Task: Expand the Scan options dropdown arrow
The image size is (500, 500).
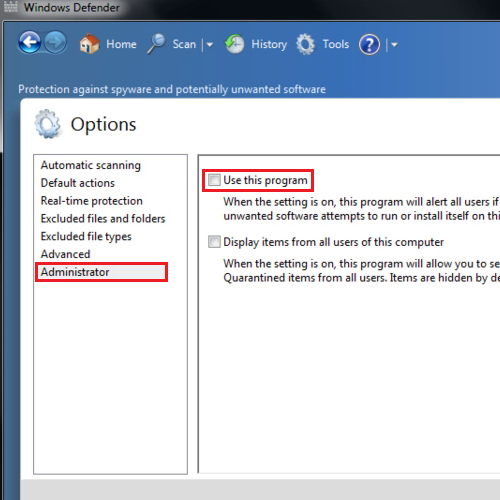Action: 210,44
